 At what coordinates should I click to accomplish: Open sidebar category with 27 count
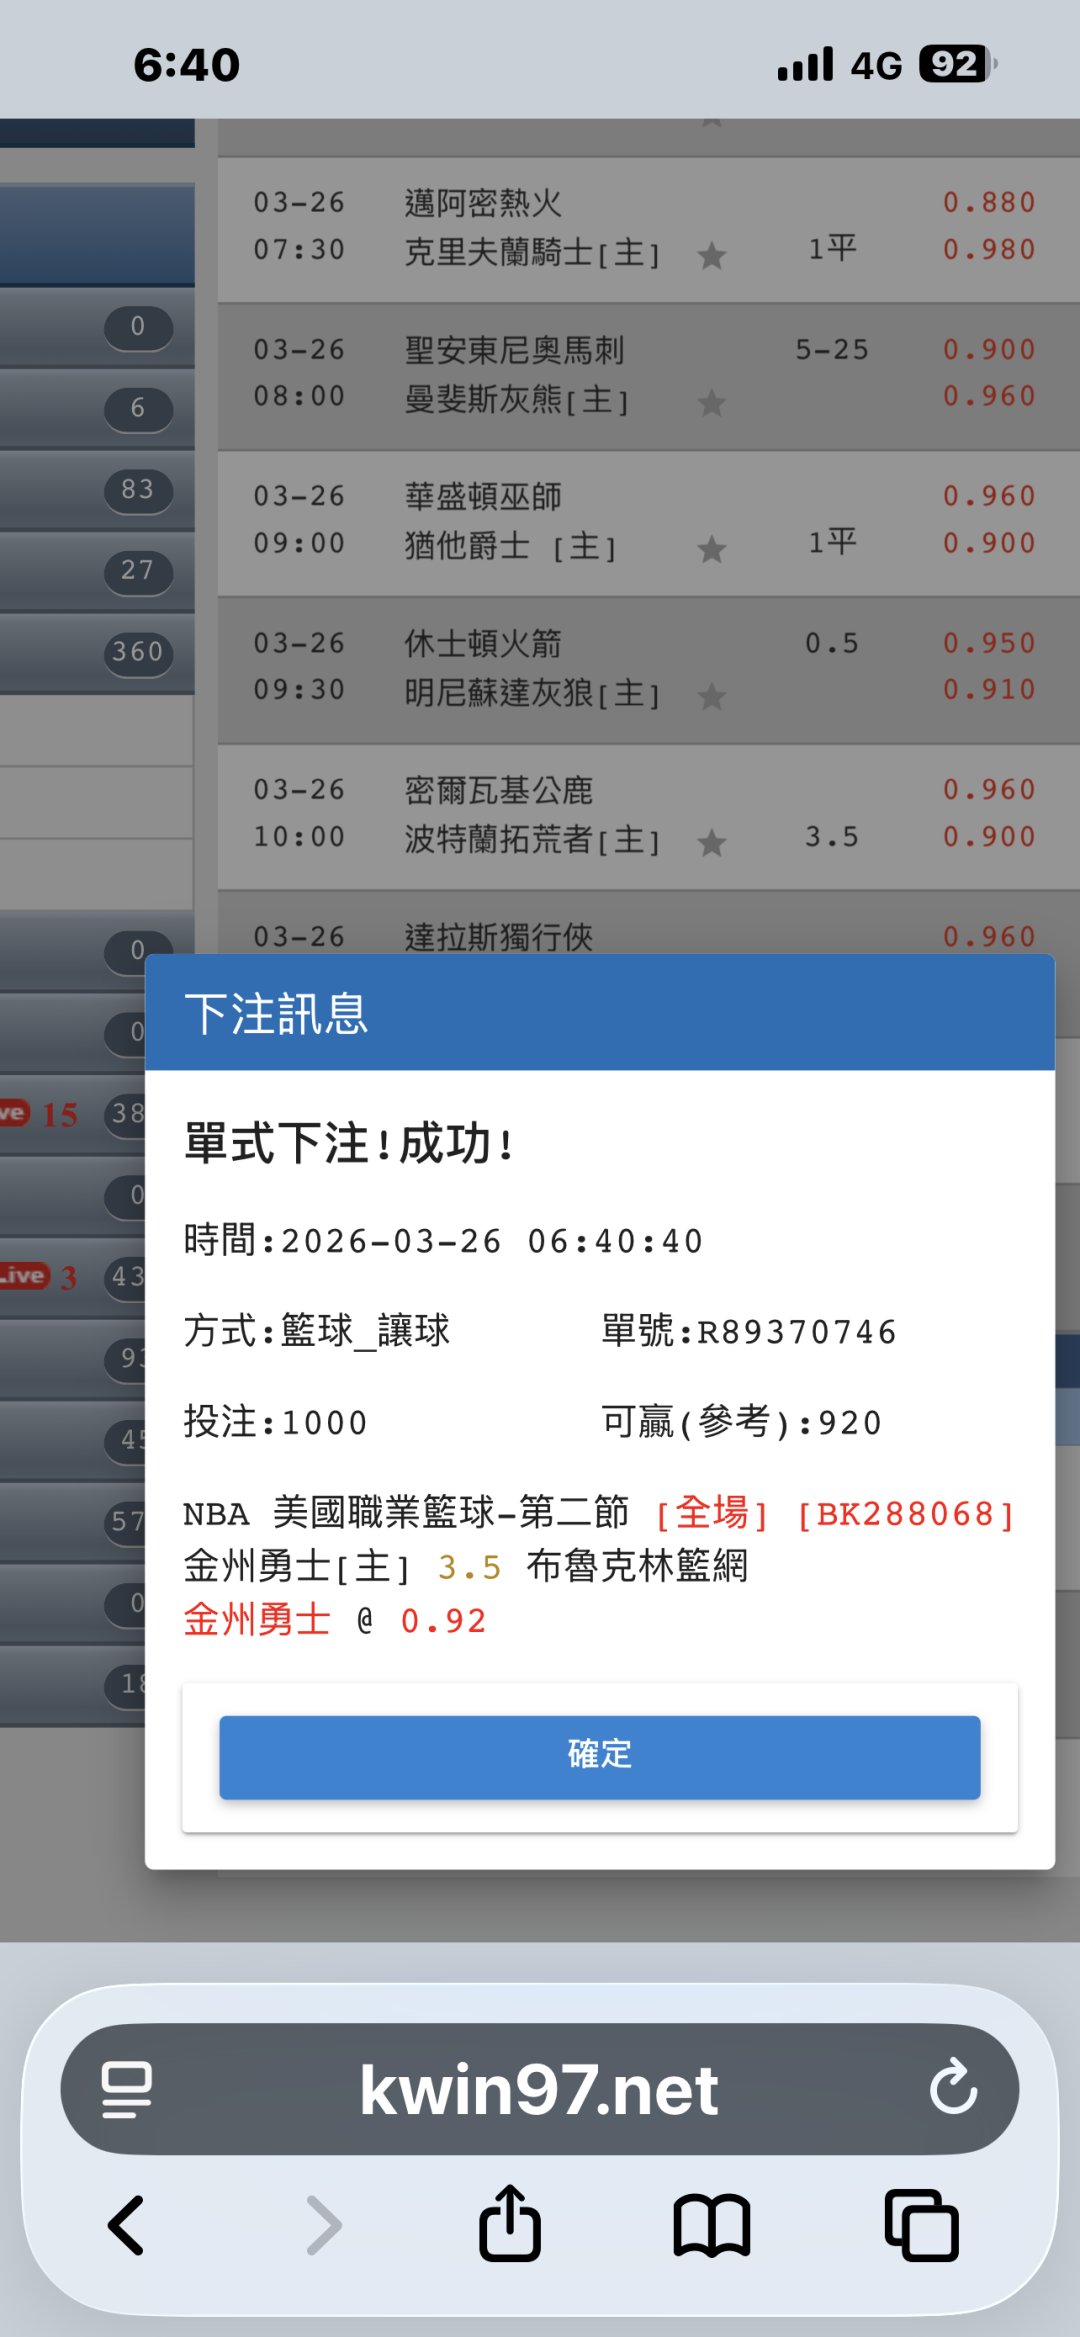click(97, 571)
